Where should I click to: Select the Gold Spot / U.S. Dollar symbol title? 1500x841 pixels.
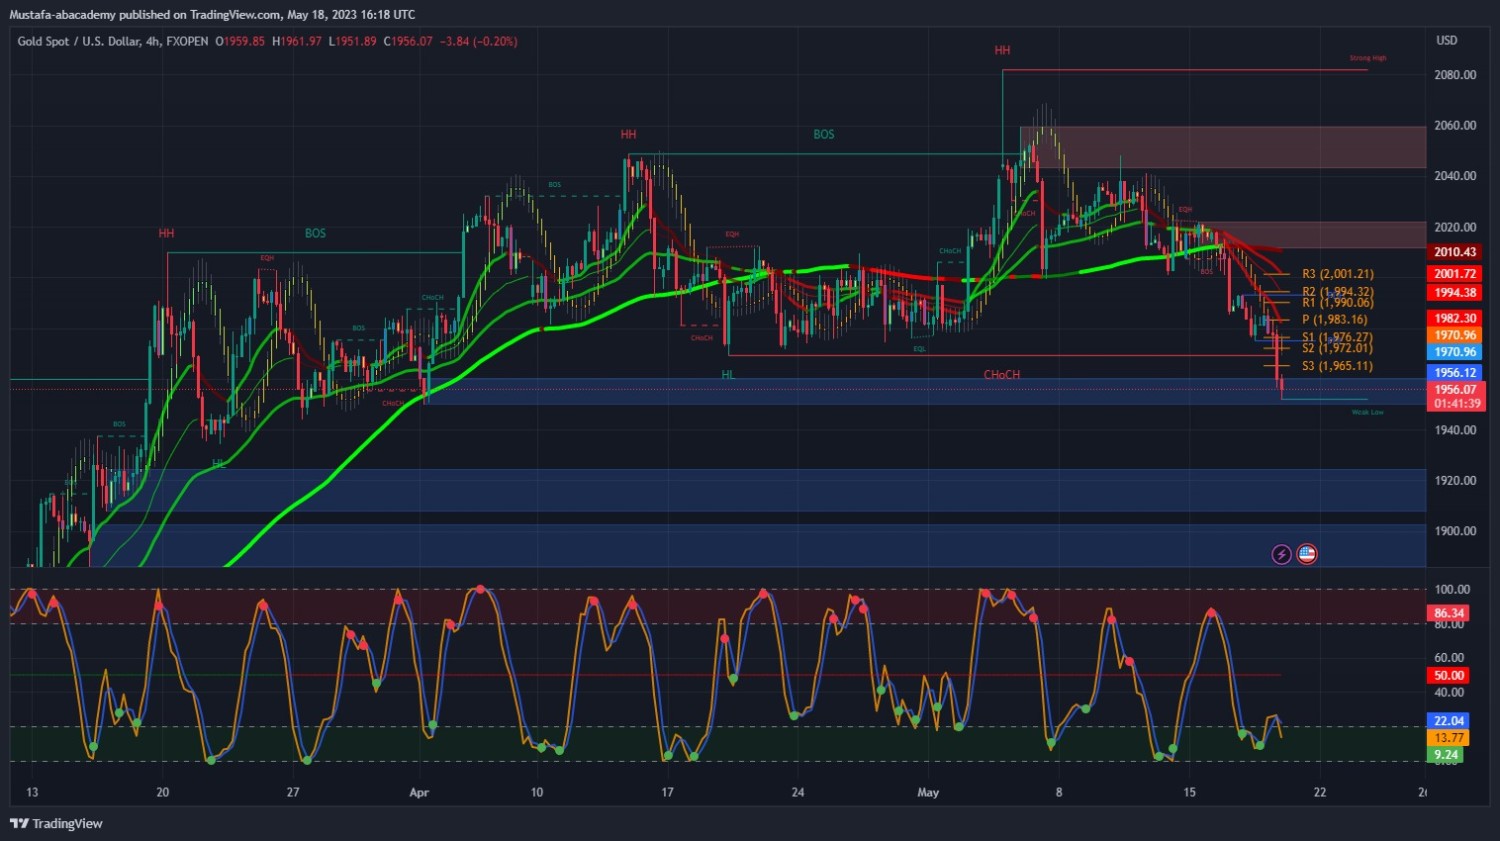[x=89, y=41]
